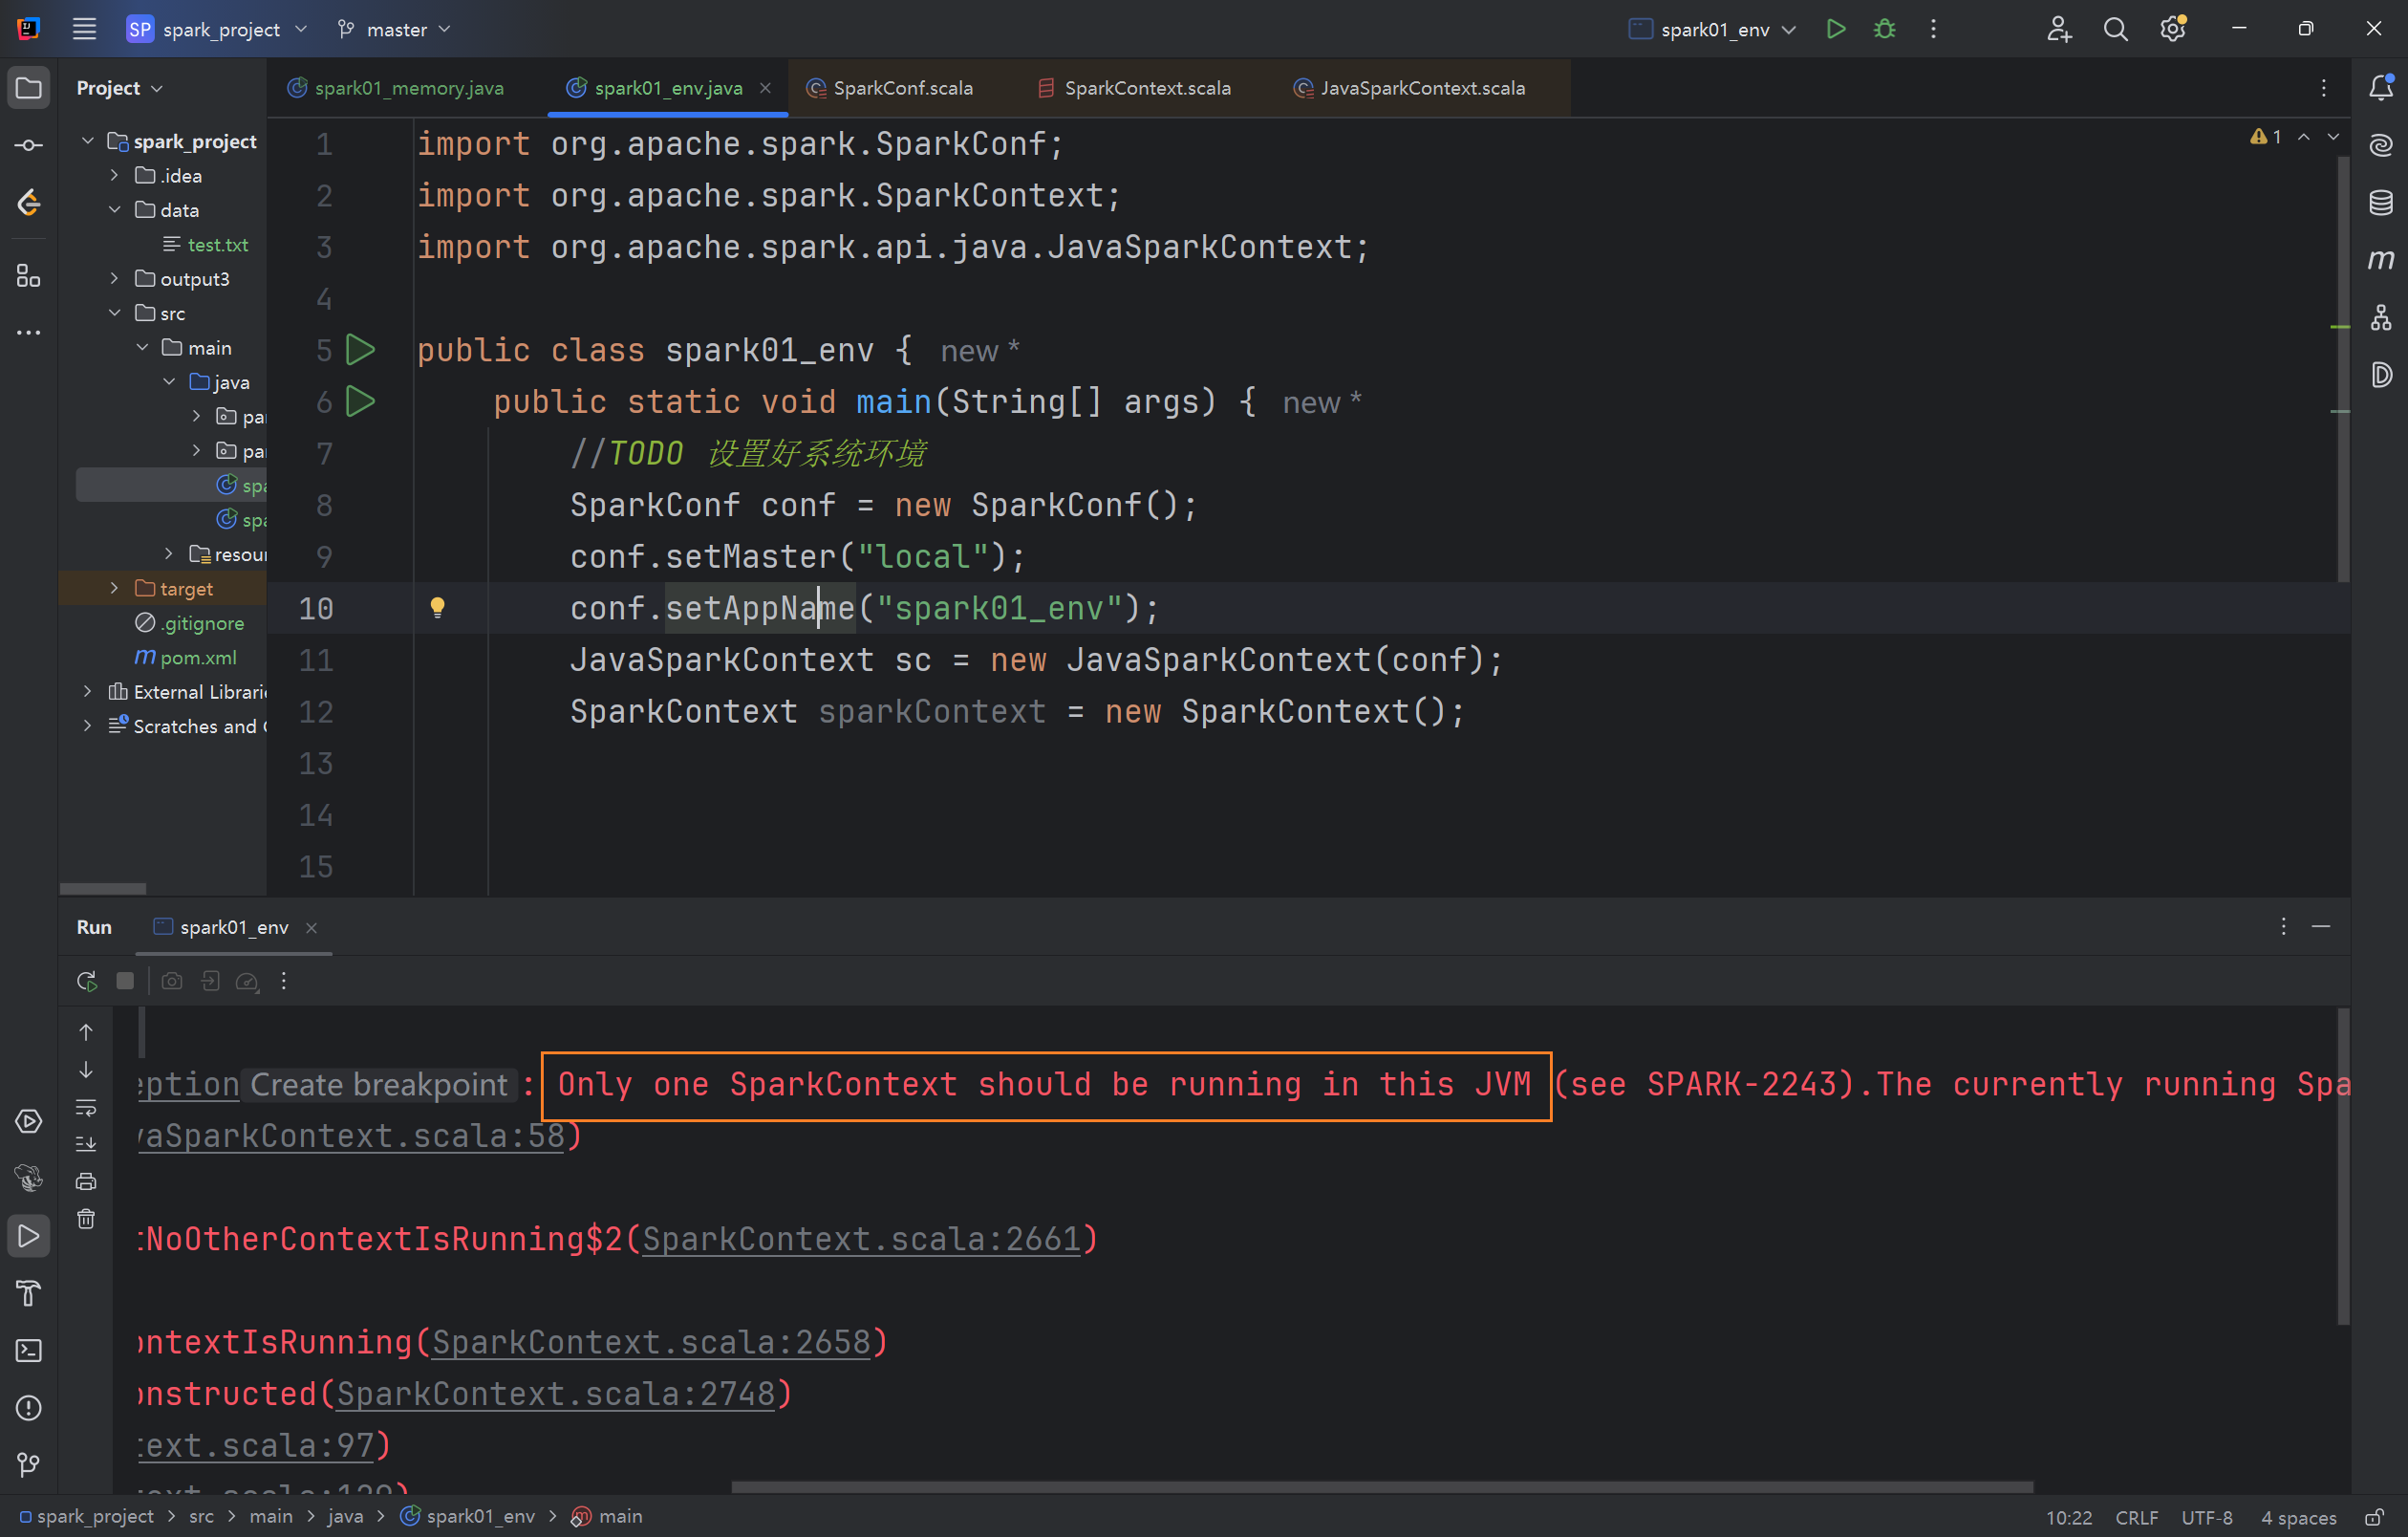Run main method from line 6 gutter arrow
The image size is (2408, 1537).
[x=361, y=401]
